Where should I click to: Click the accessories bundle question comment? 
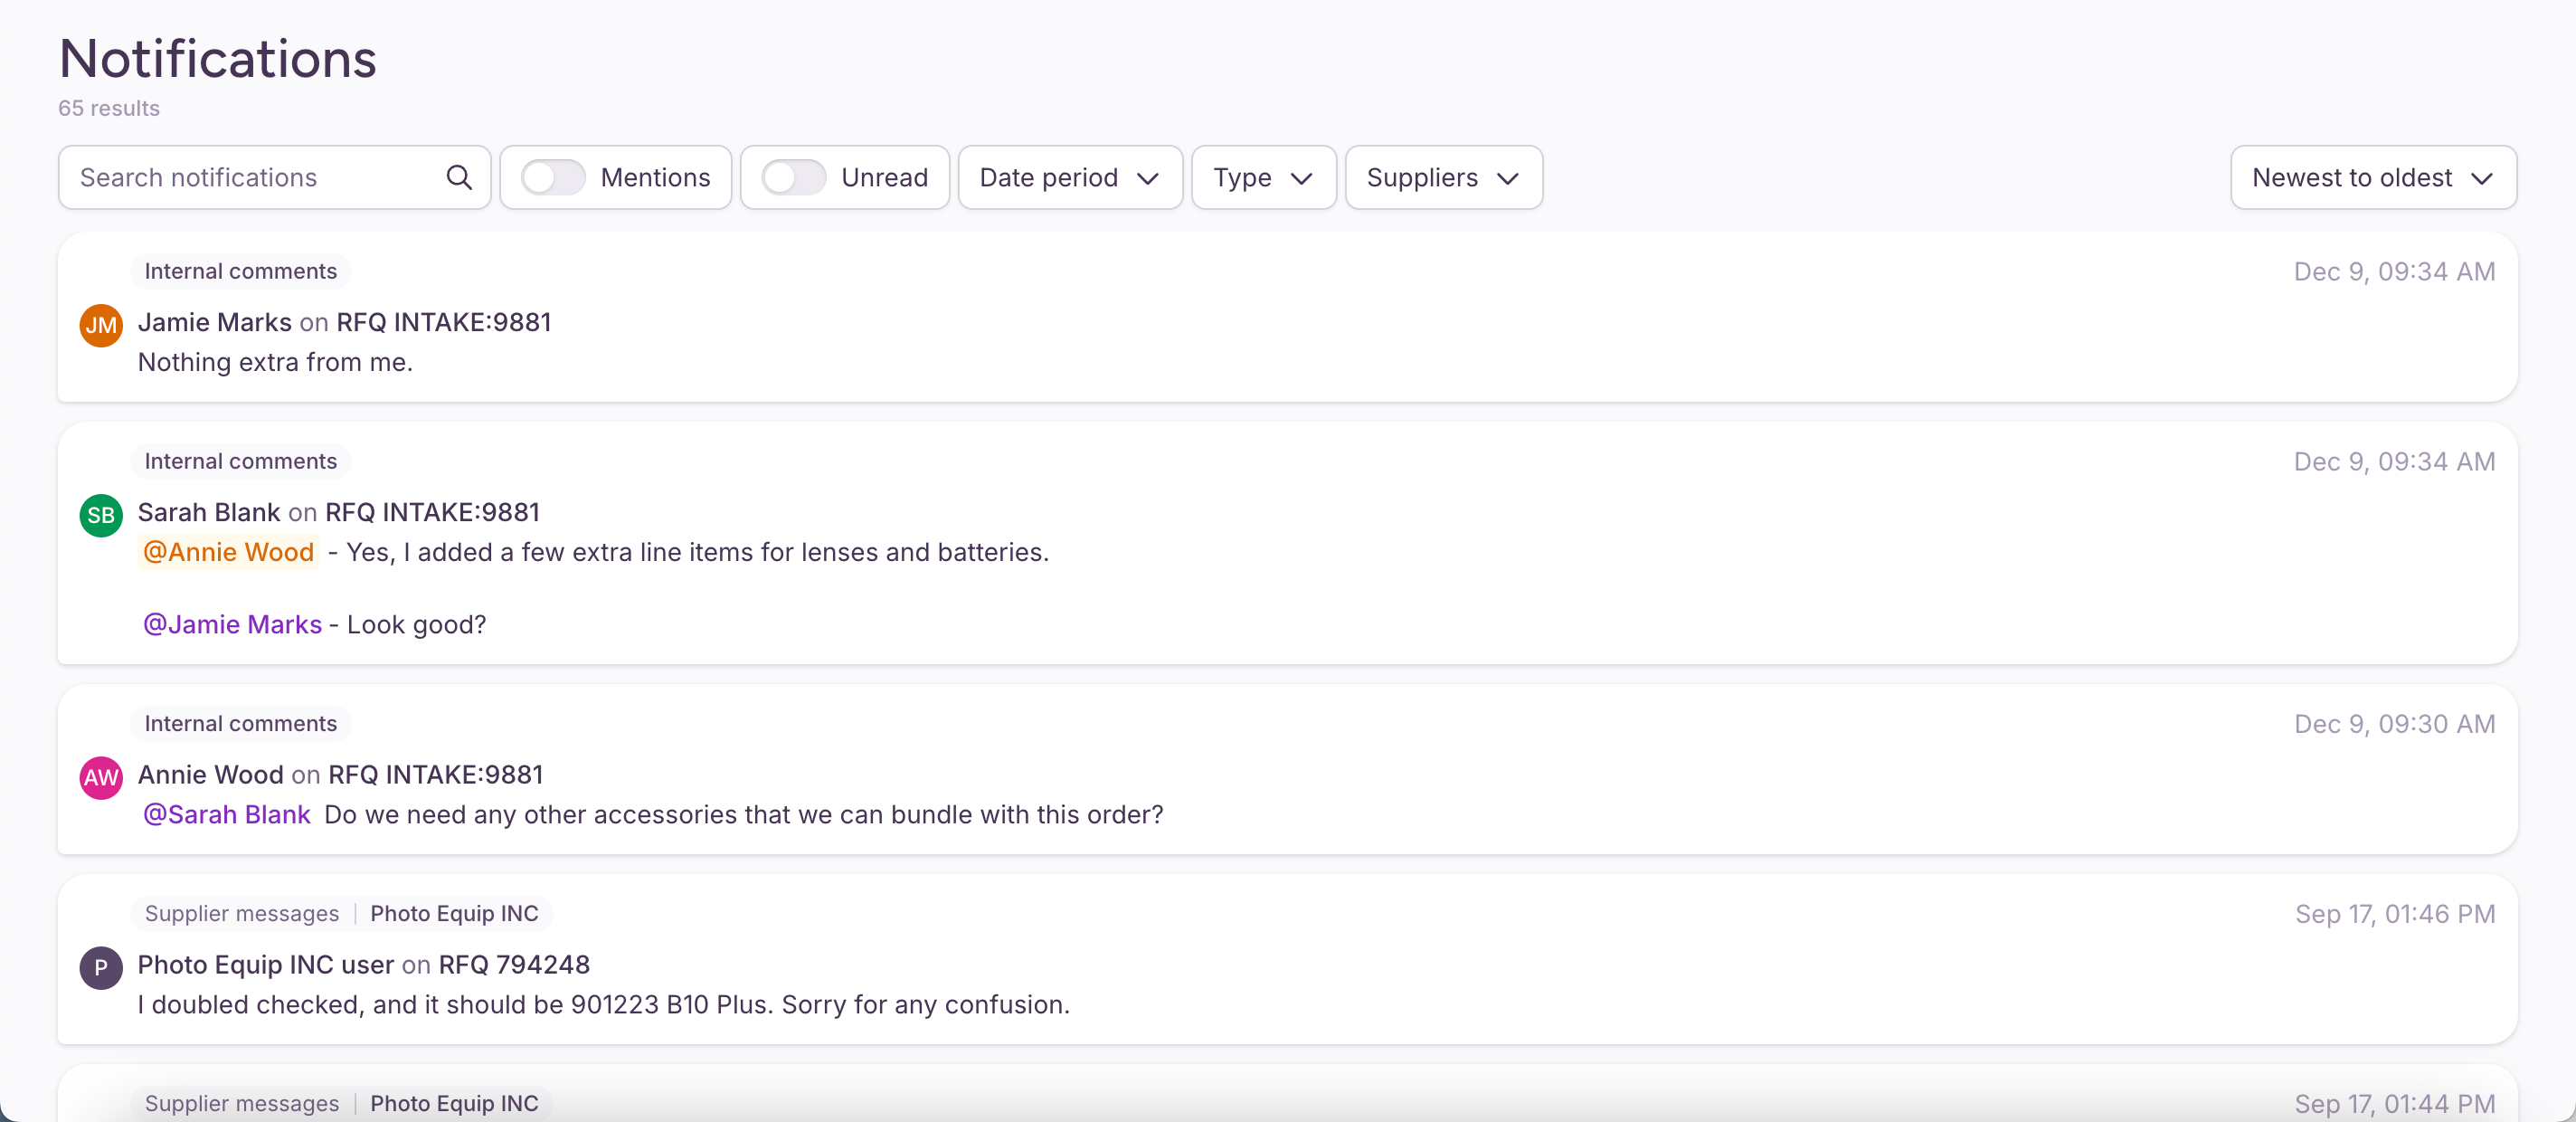pos(743,814)
